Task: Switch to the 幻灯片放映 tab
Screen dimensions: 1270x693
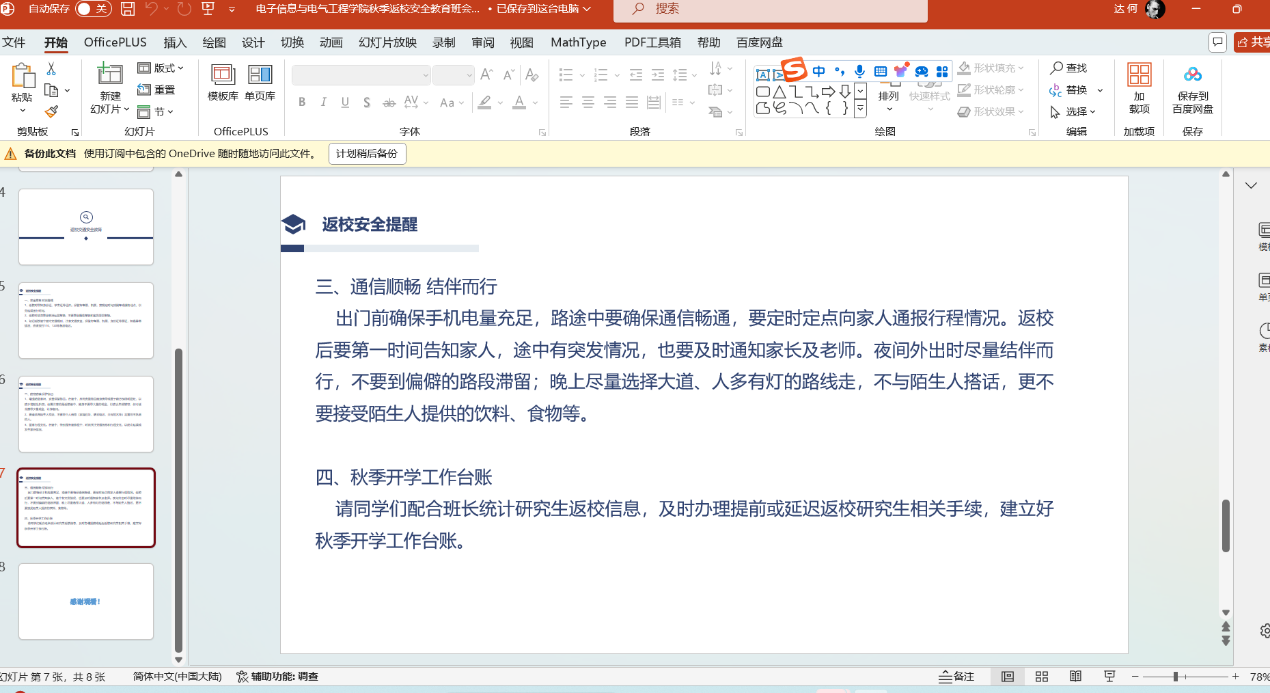Action: pyautogui.click(x=387, y=43)
